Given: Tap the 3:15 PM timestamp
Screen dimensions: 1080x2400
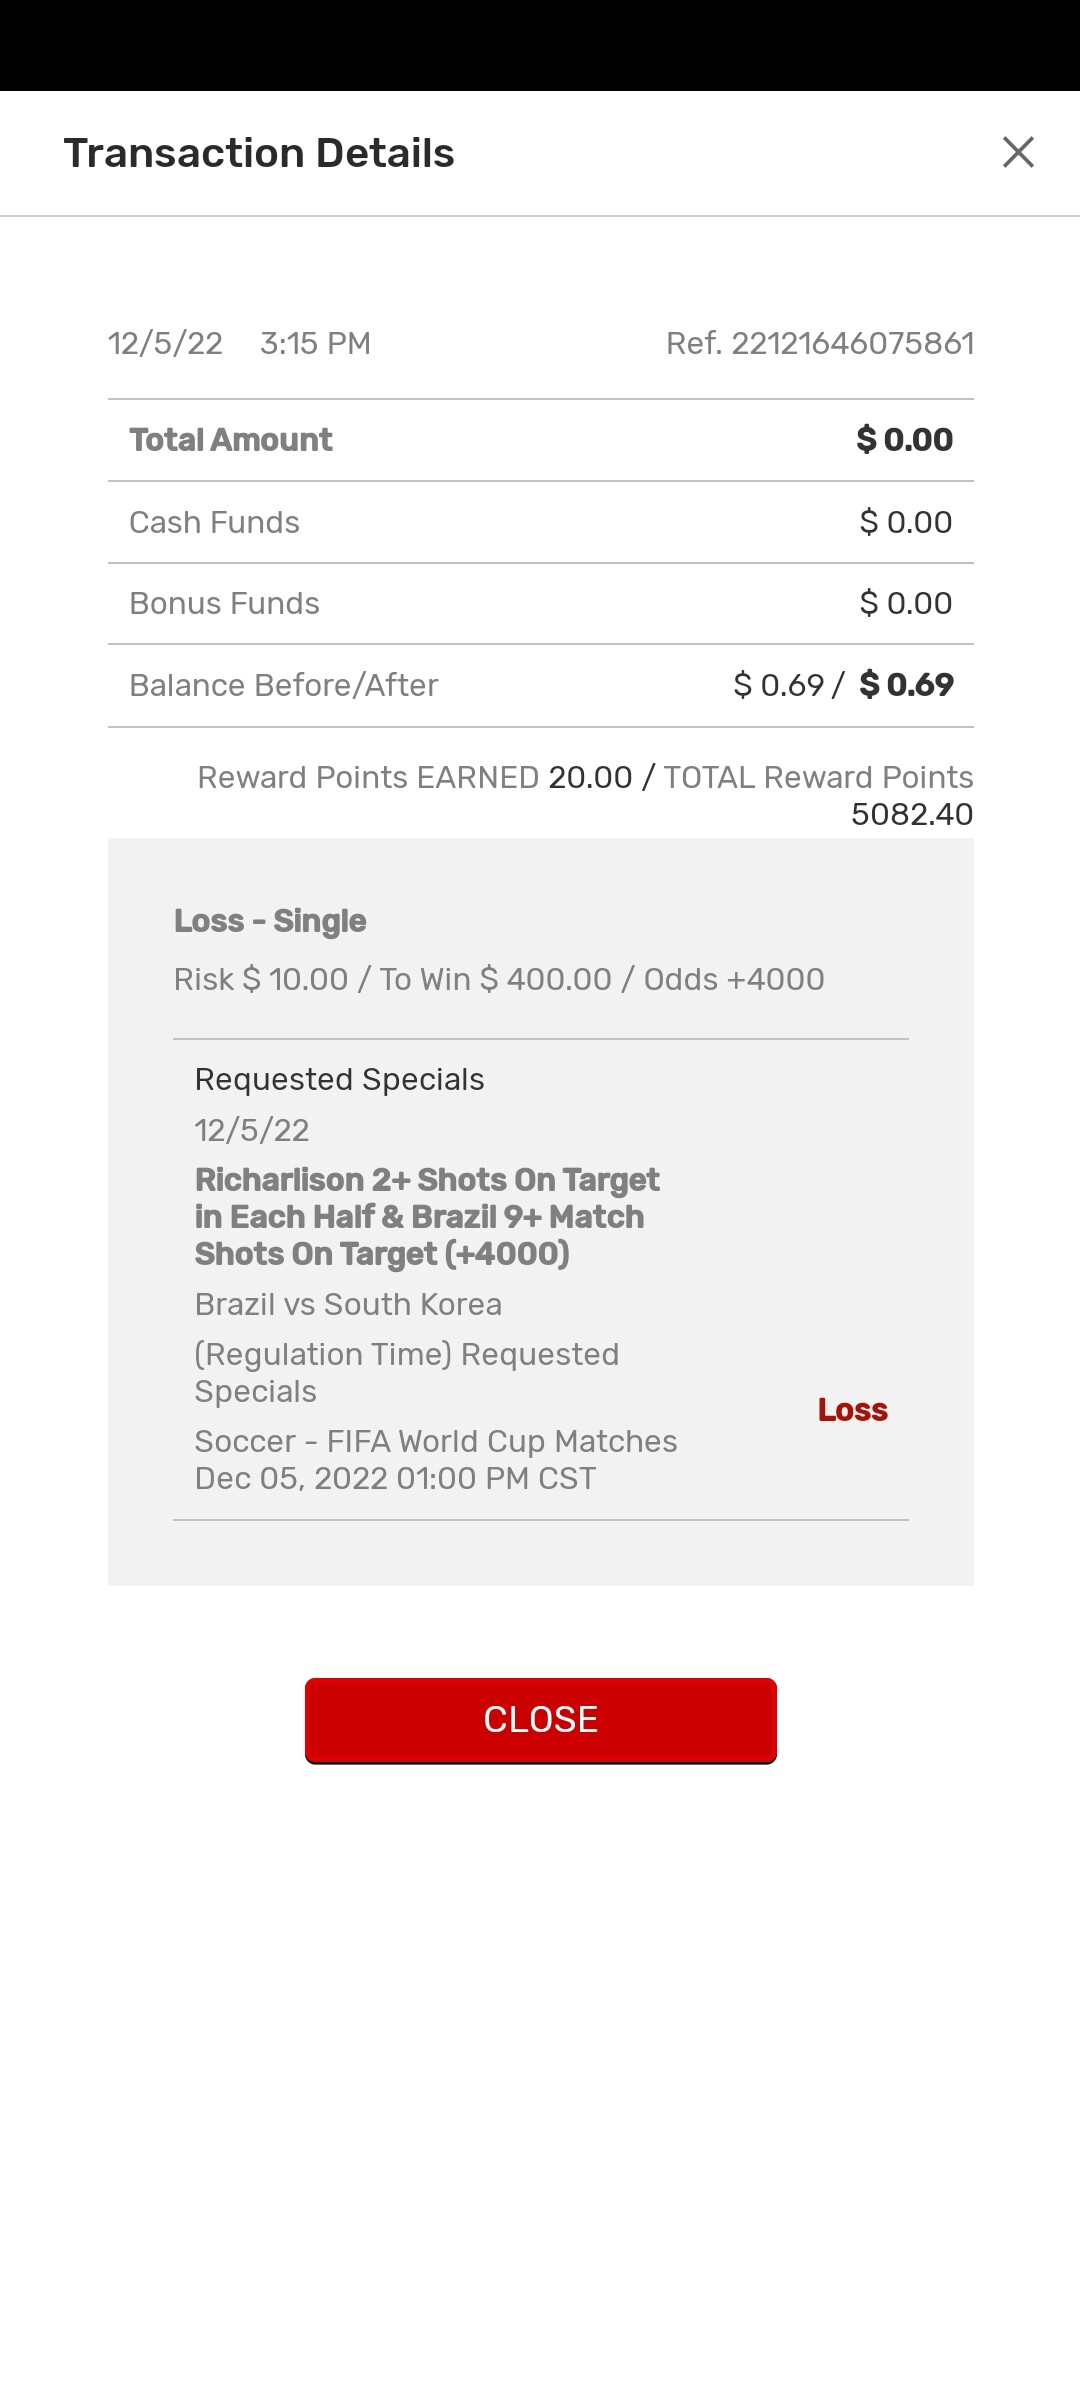Looking at the screenshot, I should coord(315,343).
